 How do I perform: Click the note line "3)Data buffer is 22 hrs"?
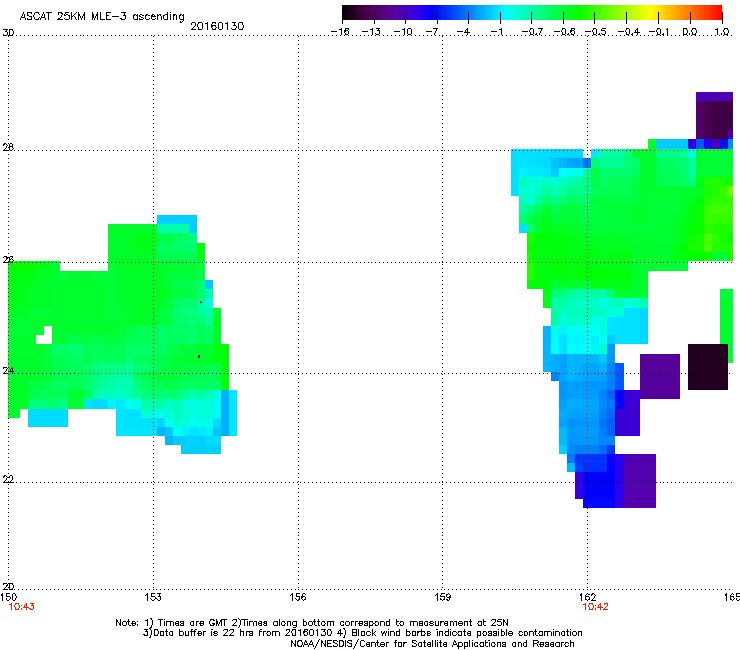coord(362,633)
